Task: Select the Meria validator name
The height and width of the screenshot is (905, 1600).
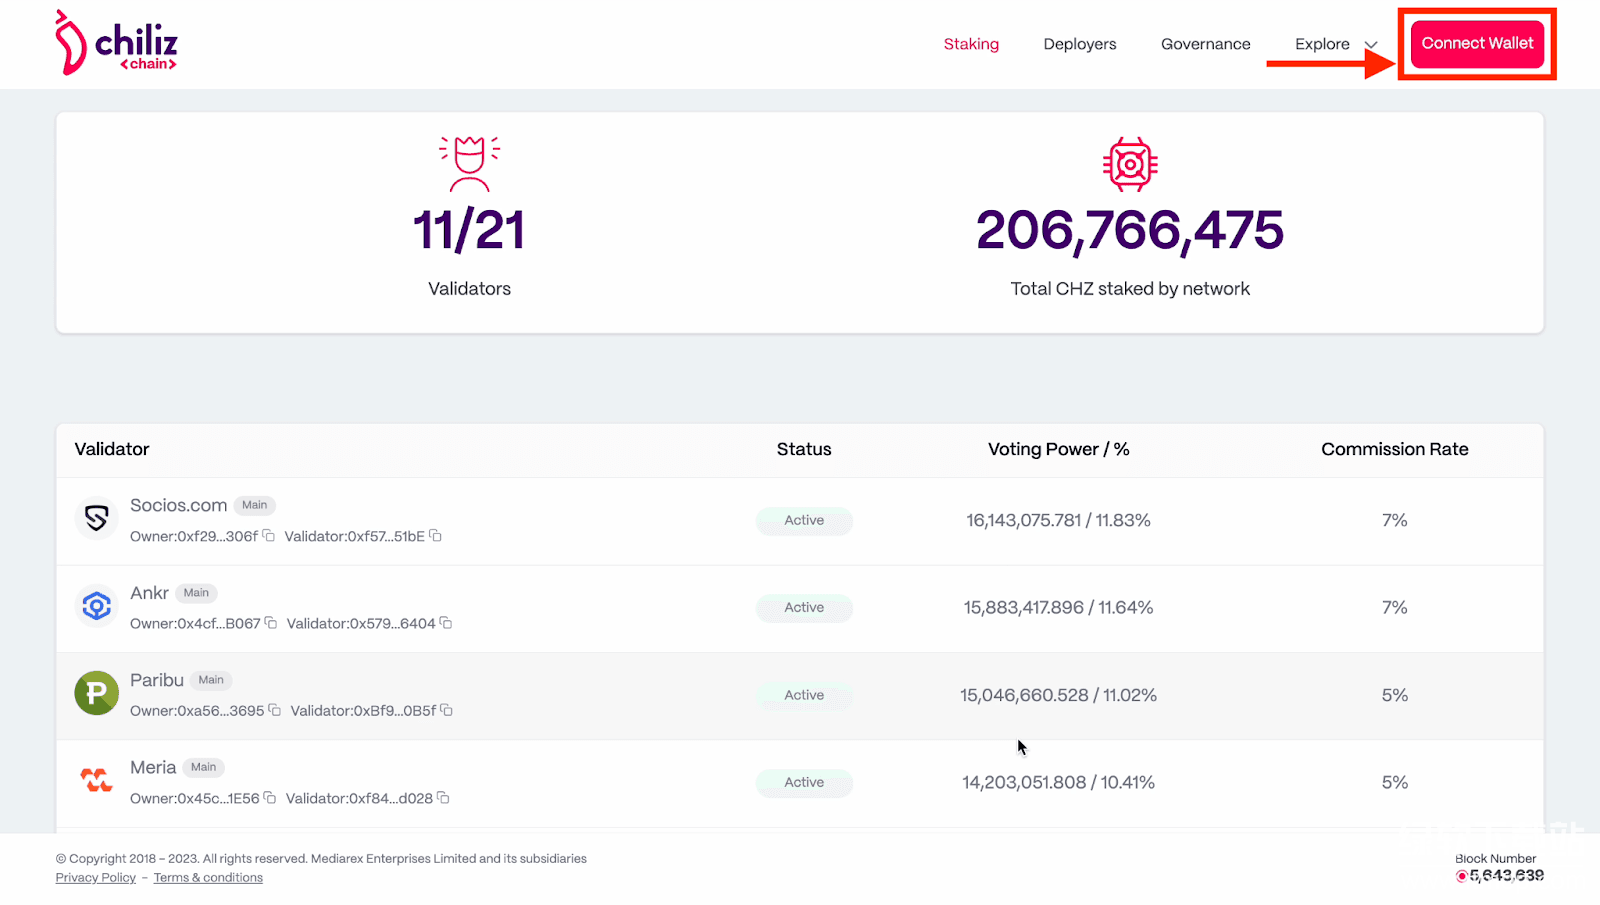Action: point(153,767)
